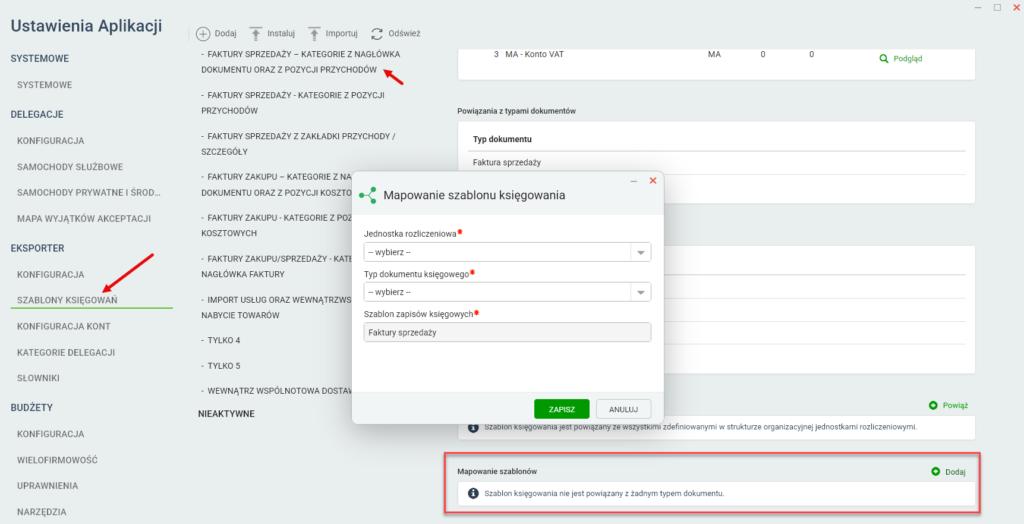Click 'Mapowanie szablonów' section heading

(497, 471)
